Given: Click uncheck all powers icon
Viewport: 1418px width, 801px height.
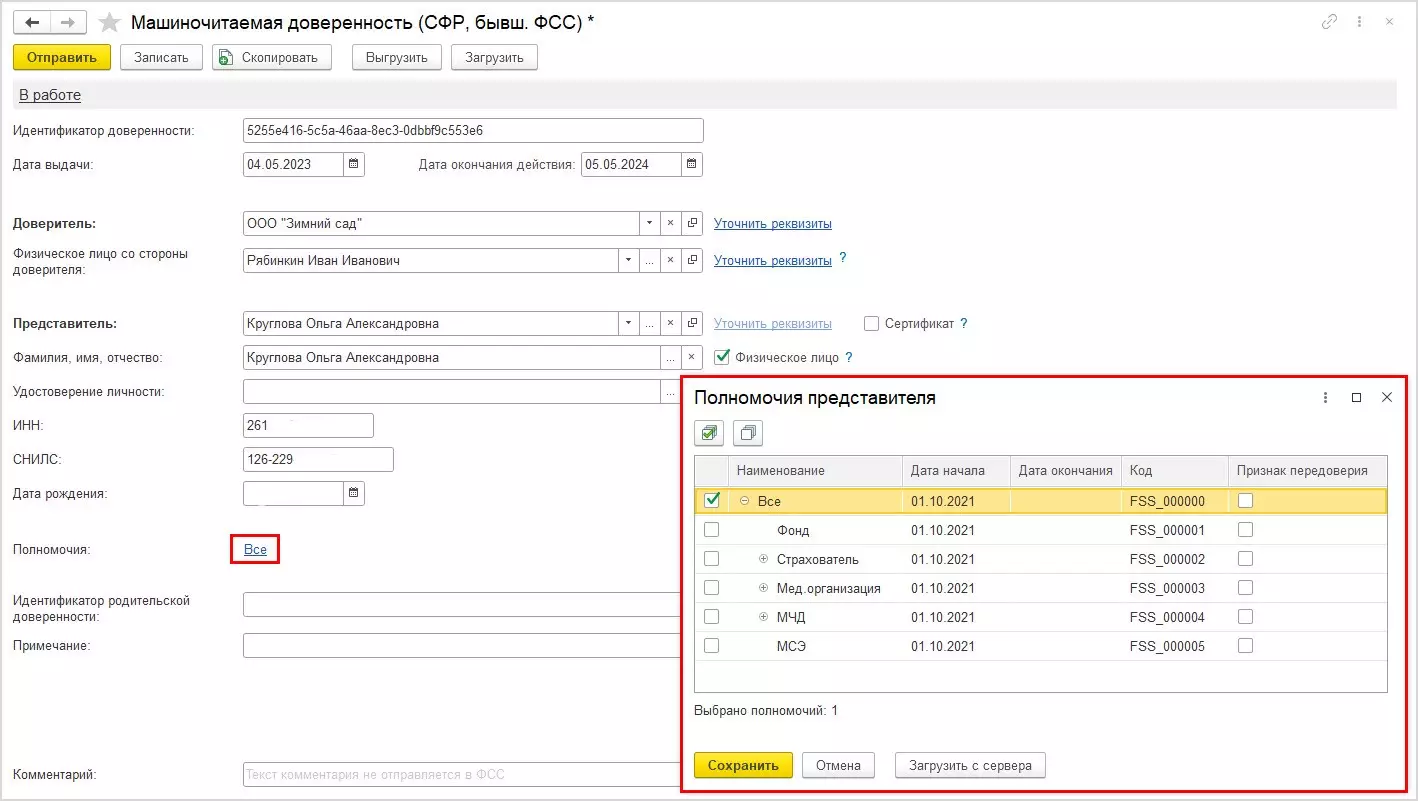Looking at the screenshot, I should [748, 433].
